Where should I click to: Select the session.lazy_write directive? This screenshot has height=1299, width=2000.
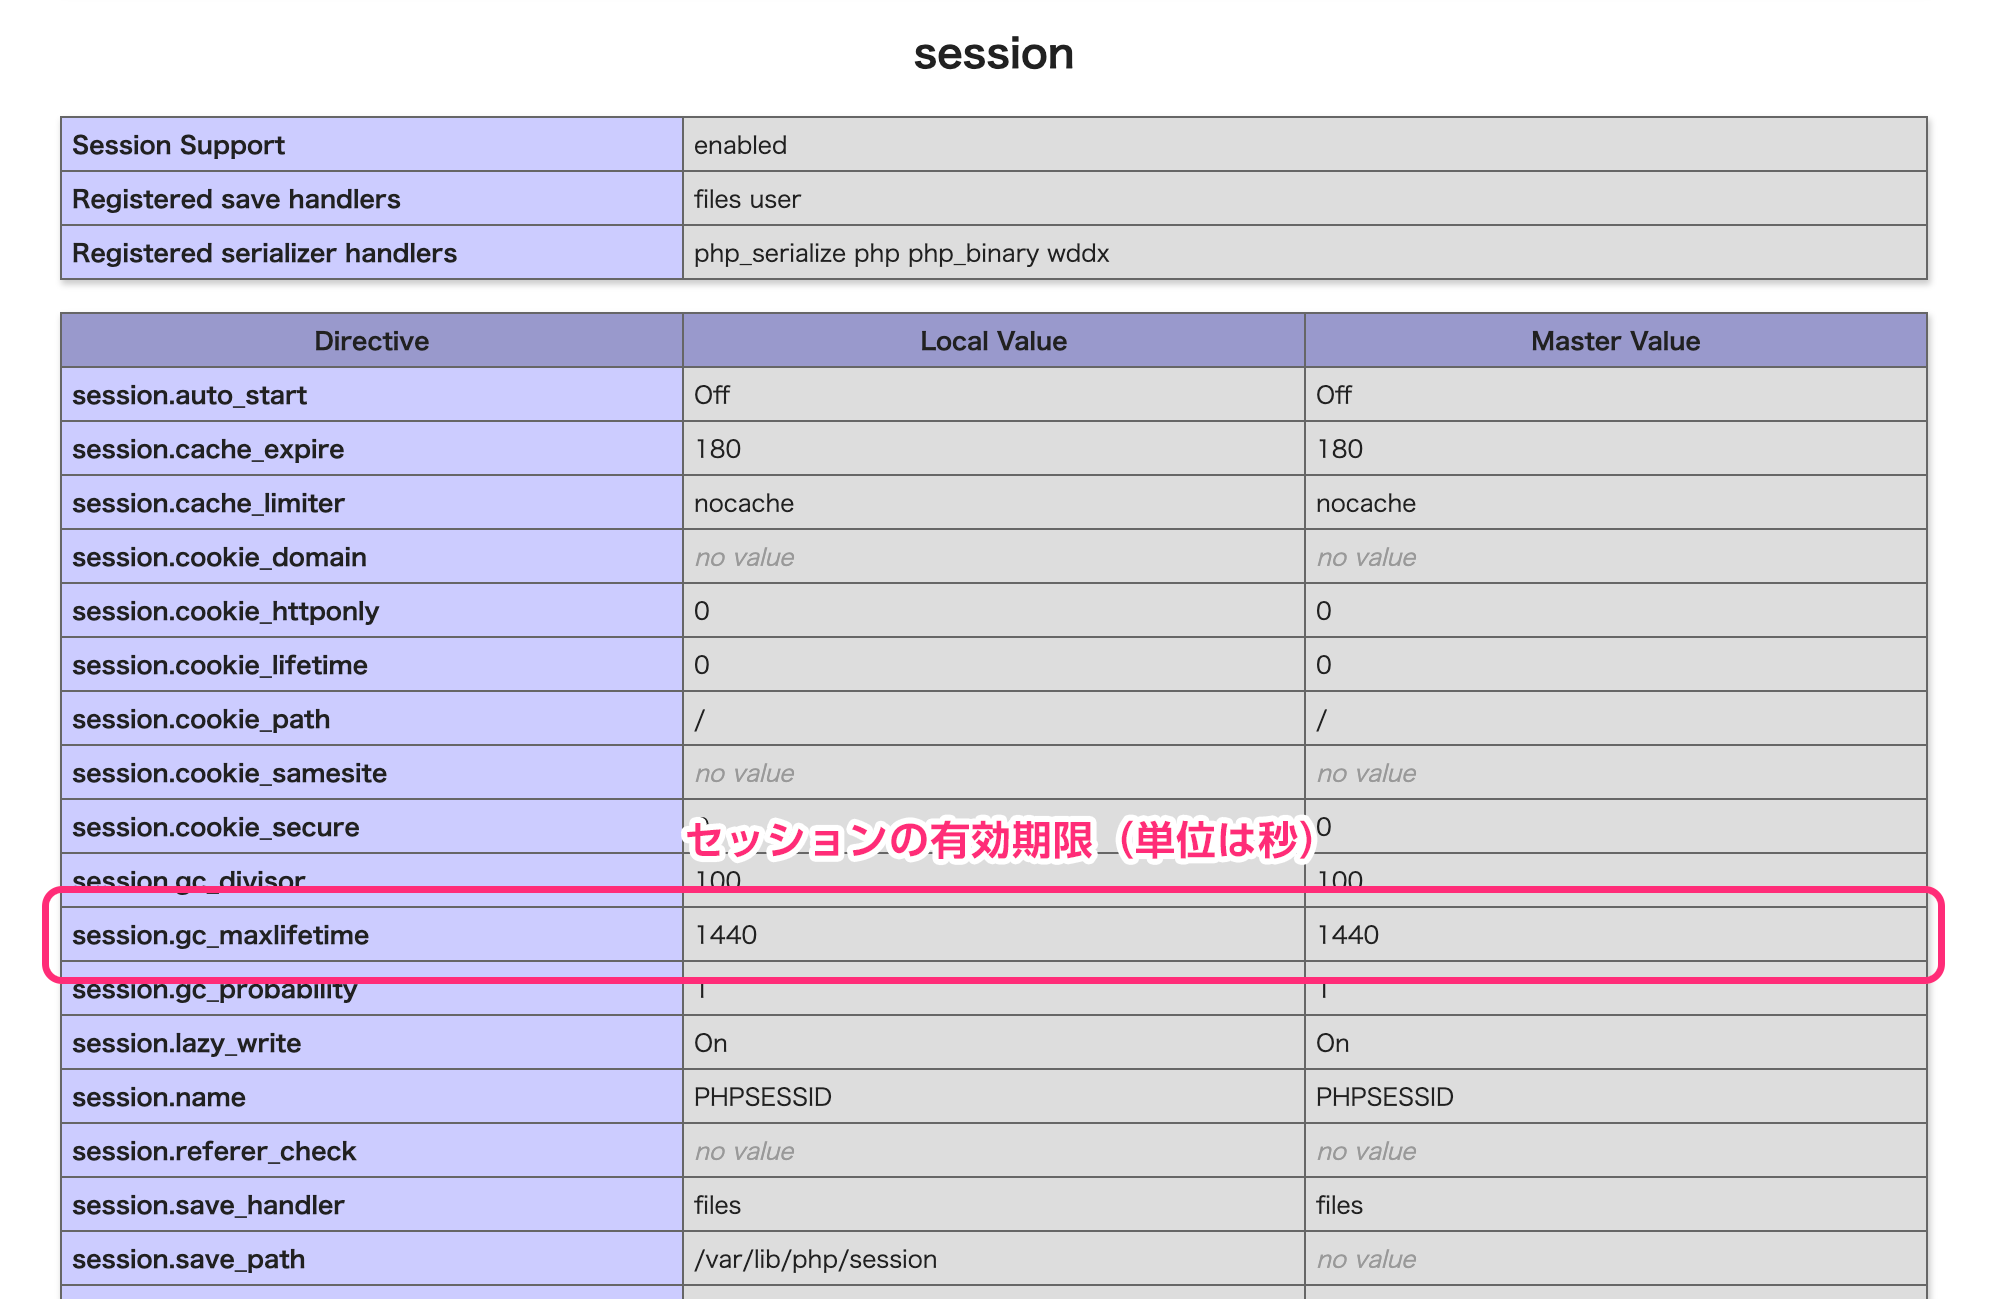coord(186,1043)
